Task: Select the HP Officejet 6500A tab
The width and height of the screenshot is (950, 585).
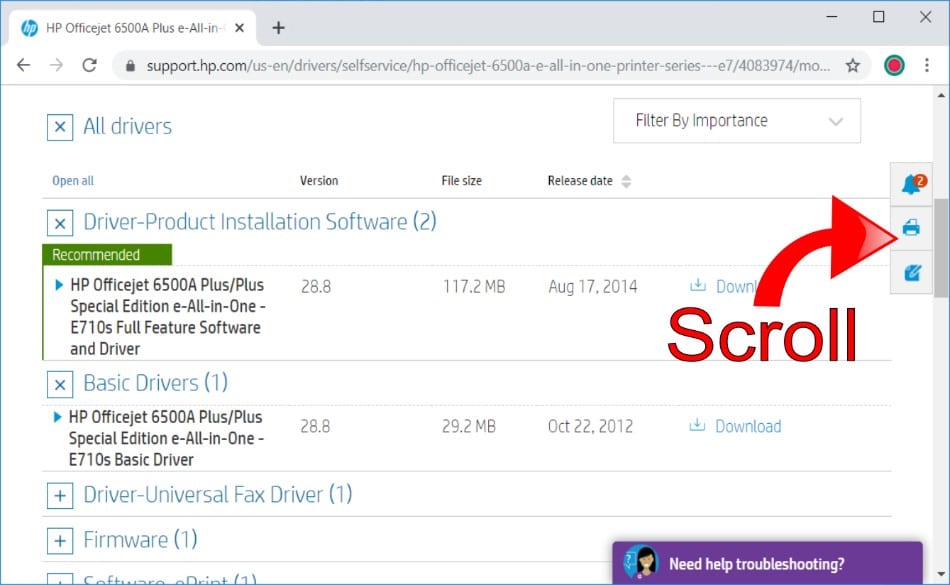Action: [130, 27]
